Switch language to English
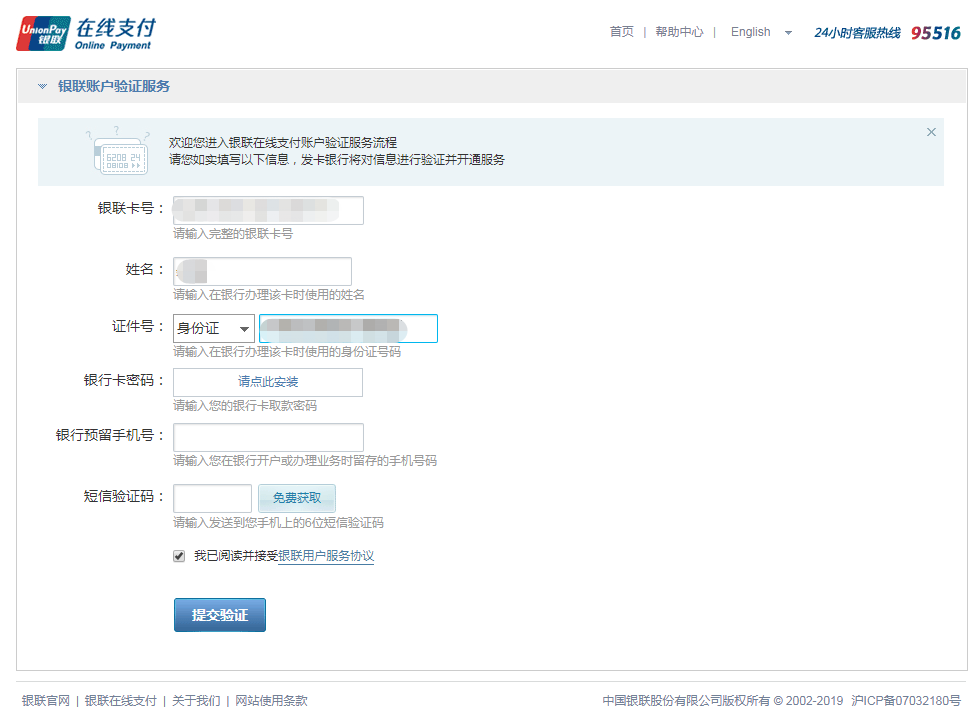Image resolution: width=978 pixels, height=723 pixels. click(x=750, y=32)
